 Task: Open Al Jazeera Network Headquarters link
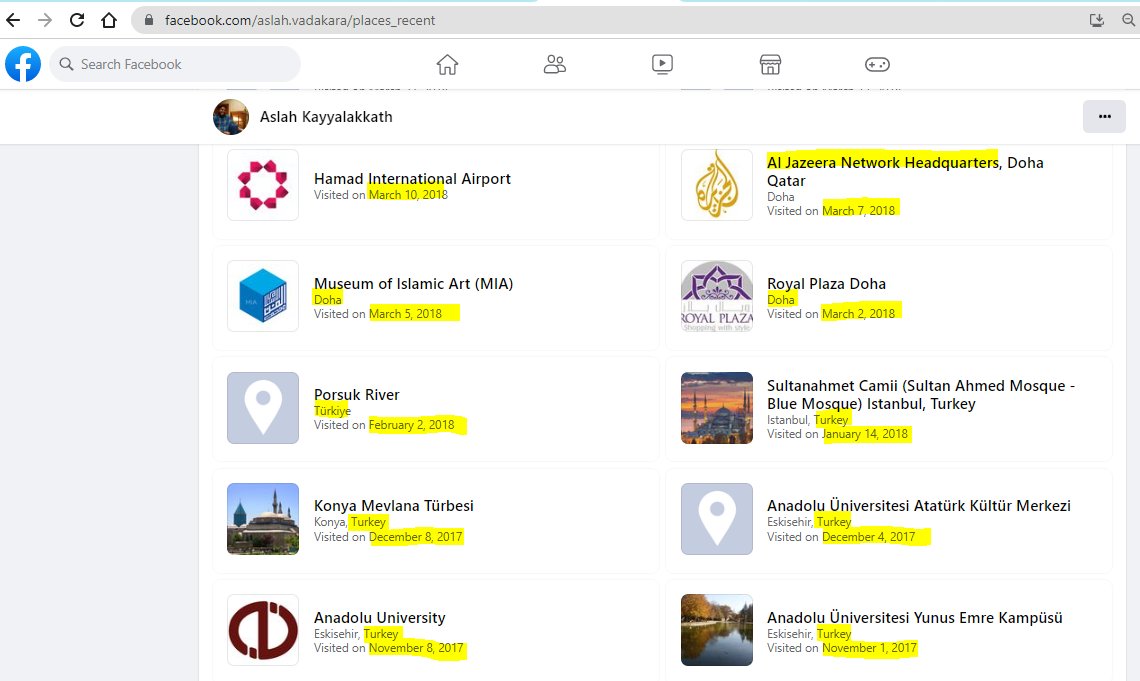point(905,172)
